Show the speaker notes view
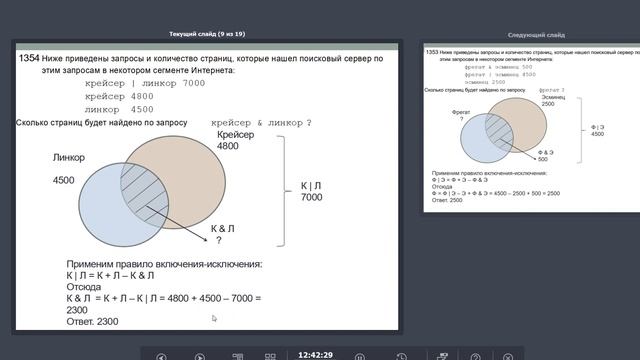 (x=238, y=357)
